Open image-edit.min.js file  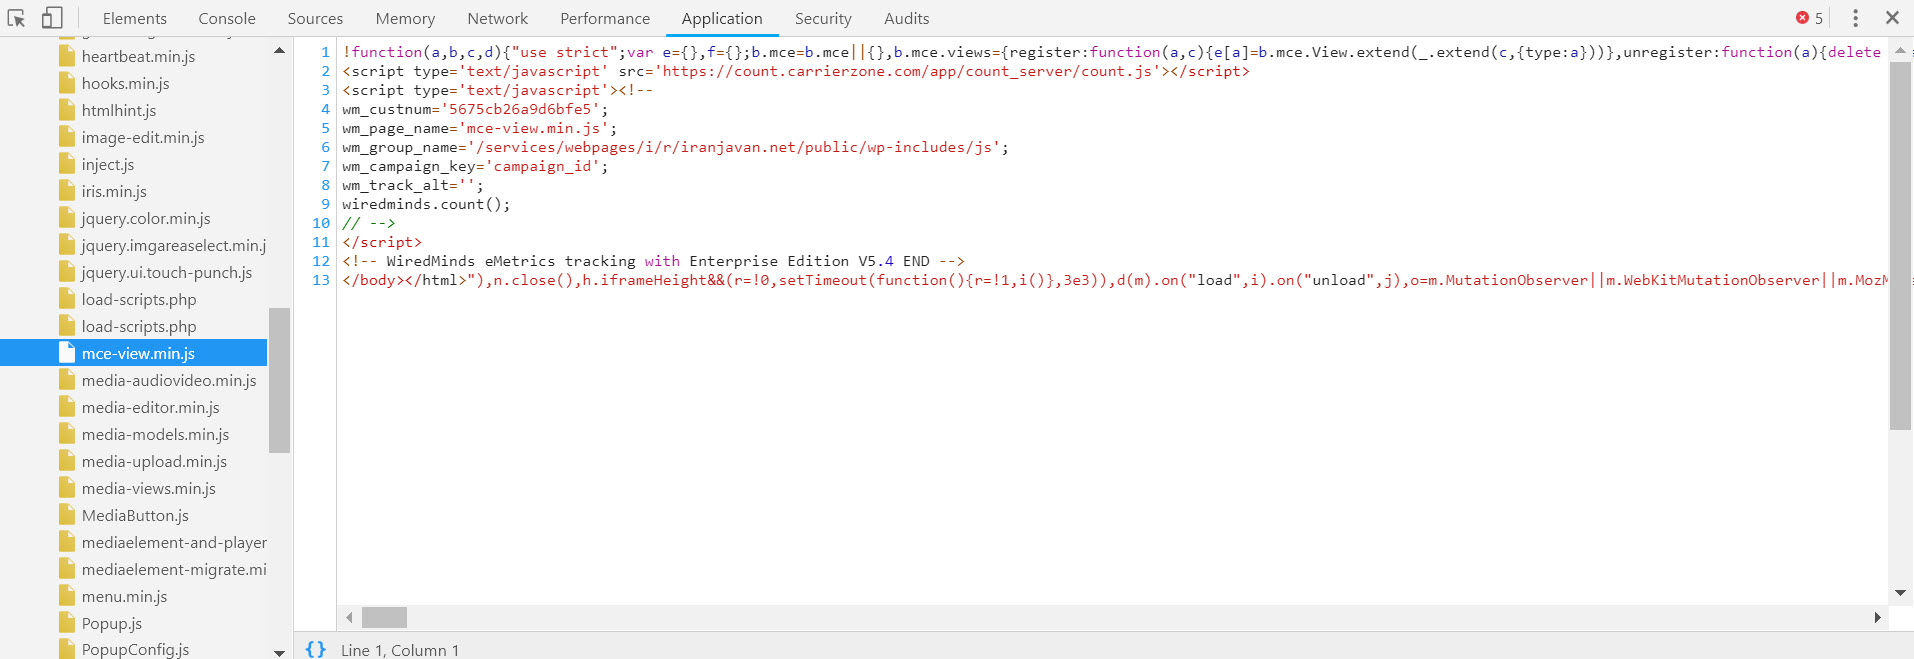143,137
